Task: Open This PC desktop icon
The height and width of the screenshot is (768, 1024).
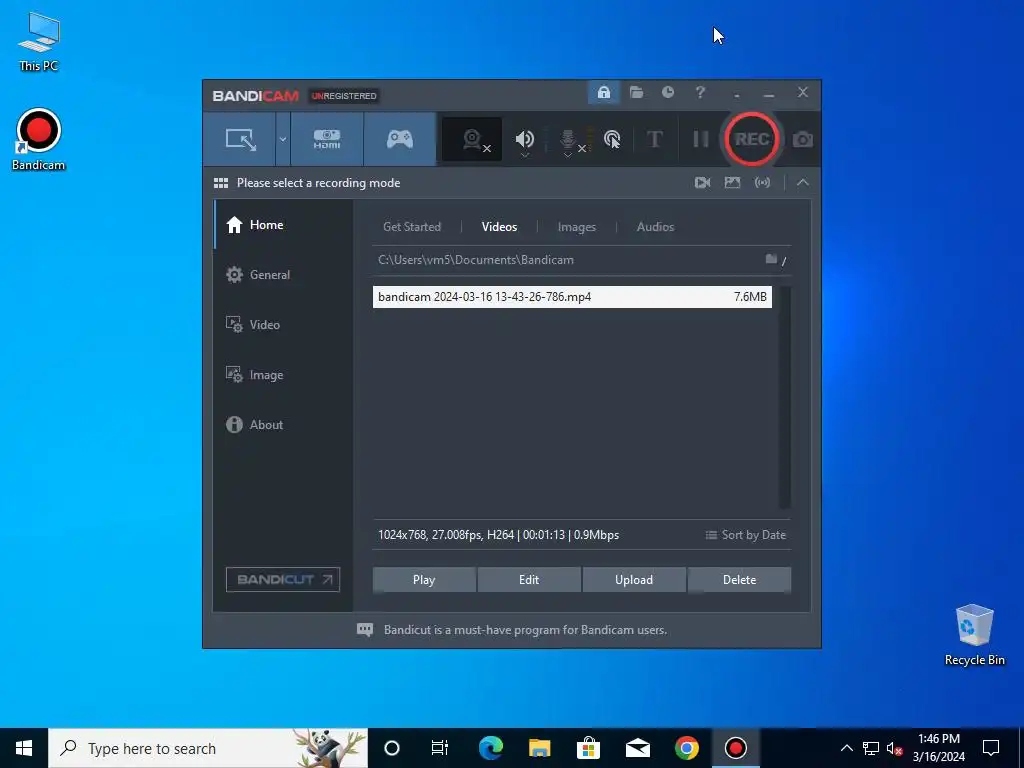Action: point(38,41)
